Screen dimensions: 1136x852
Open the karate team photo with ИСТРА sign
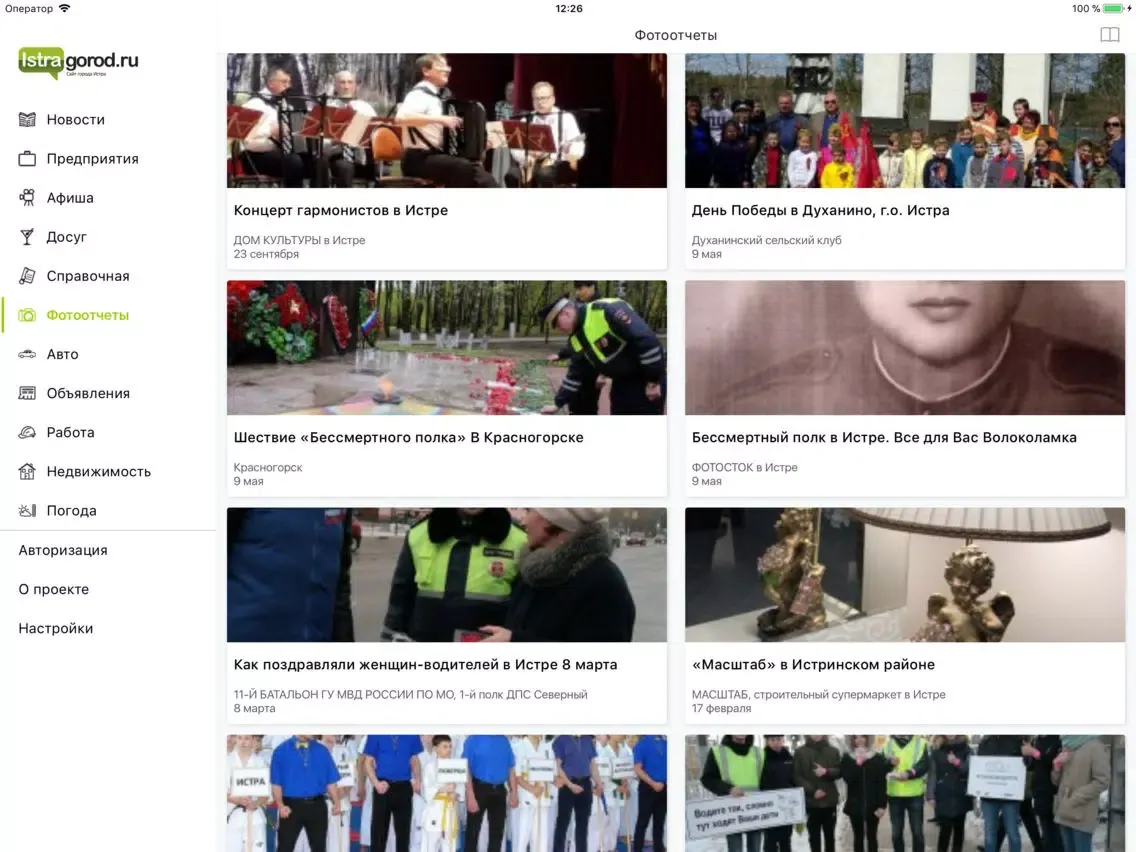(446, 793)
